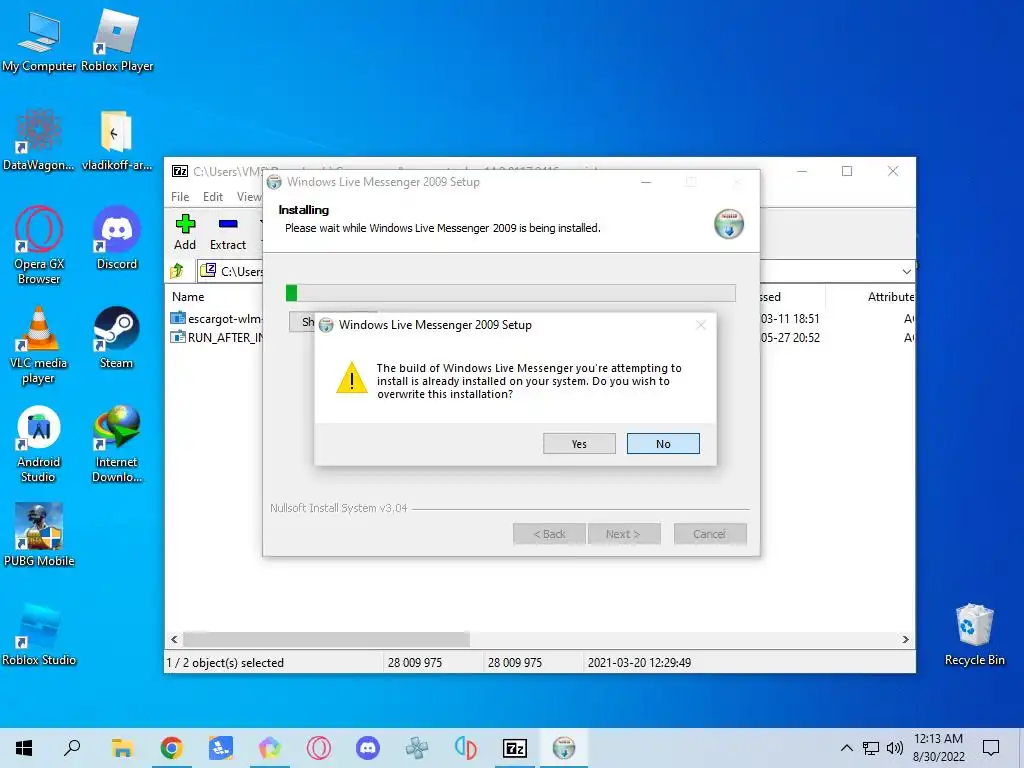Show hidden system tray icons
The width and height of the screenshot is (1024, 768).
(x=846, y=748)
